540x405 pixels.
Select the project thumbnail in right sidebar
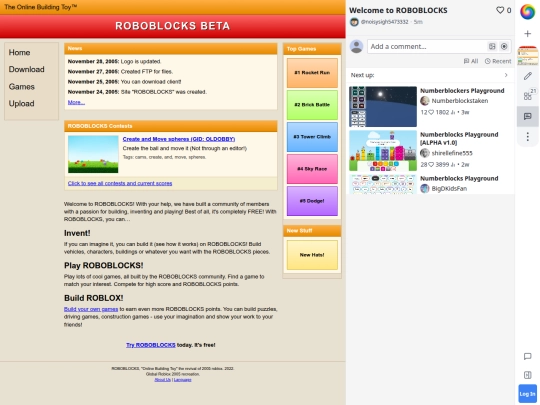pyautogui.click(x=527, y=55)
